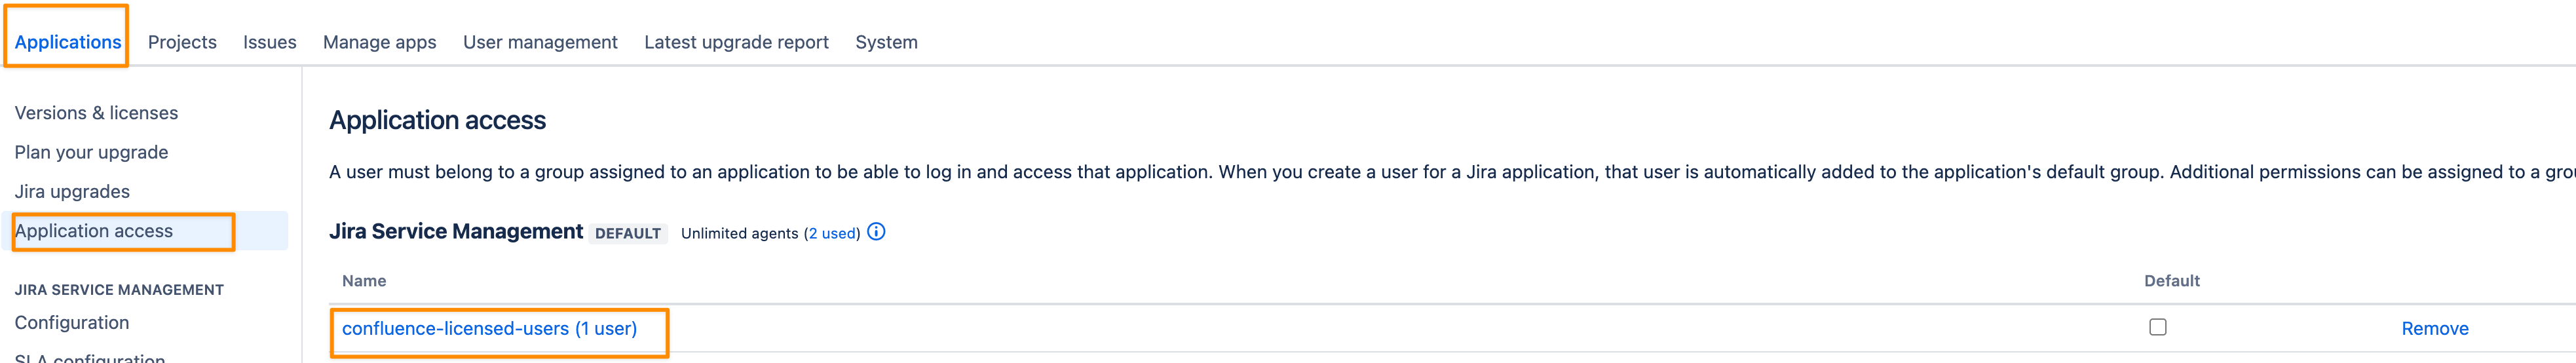Open Versions & licenses in sidebar
Viewport: 2576px width, 363px height.
[96, 113]
